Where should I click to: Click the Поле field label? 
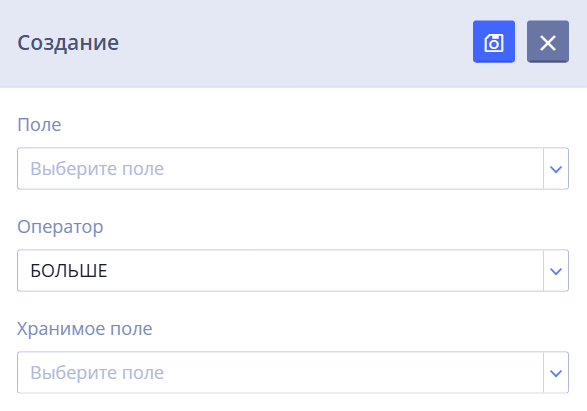(x=39, y=125)
